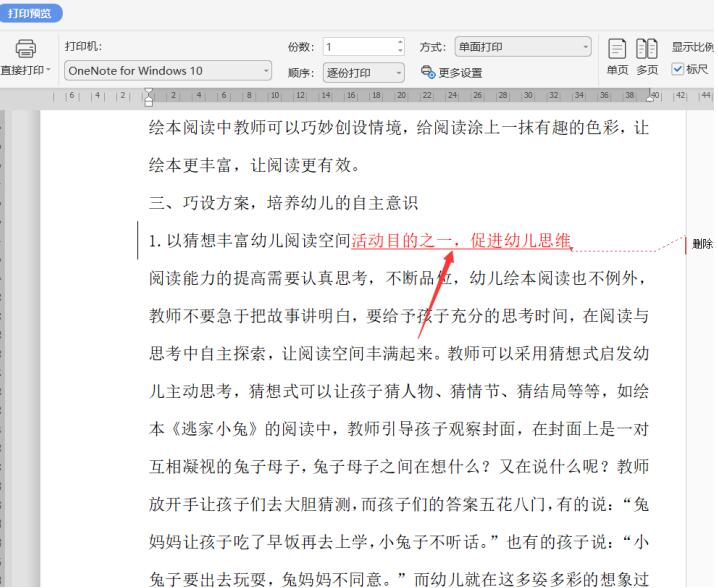Viewport: 718px width, 588px height.
Task: Expand the OneNote for Windows 10 printer list
Action: point(266,71)
